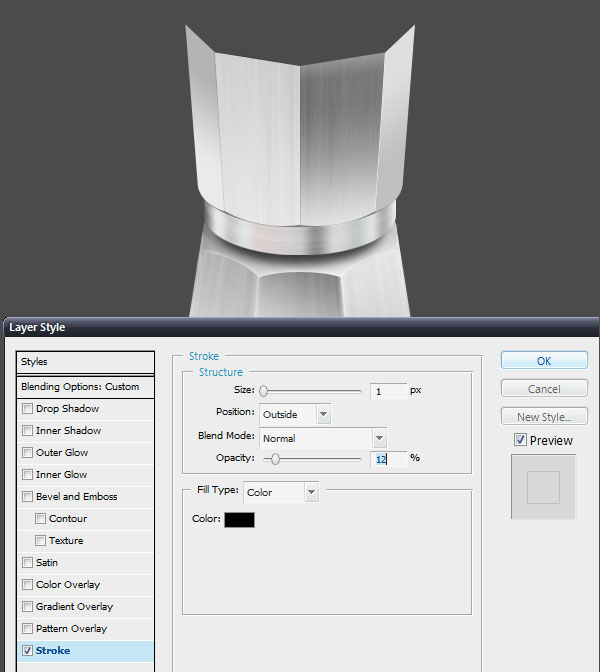
Task: Select the Texture style label
Action: 66,540
